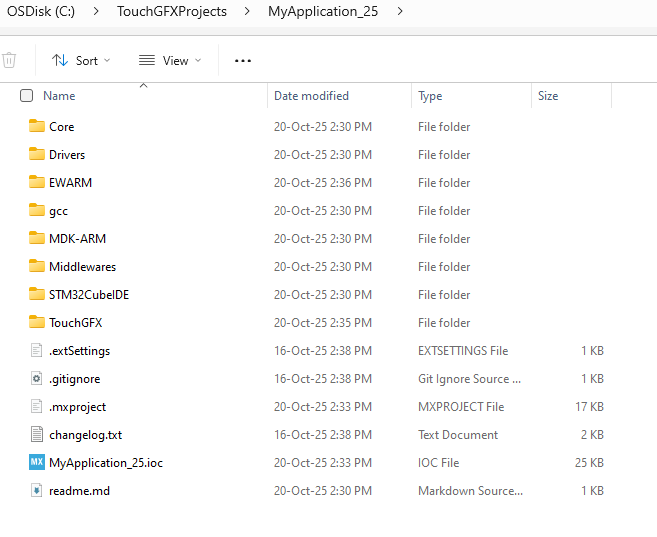This screenshot has height=537, width=657.
Task: Click the Drivers folder icon
Action: (x=37, y=154)
